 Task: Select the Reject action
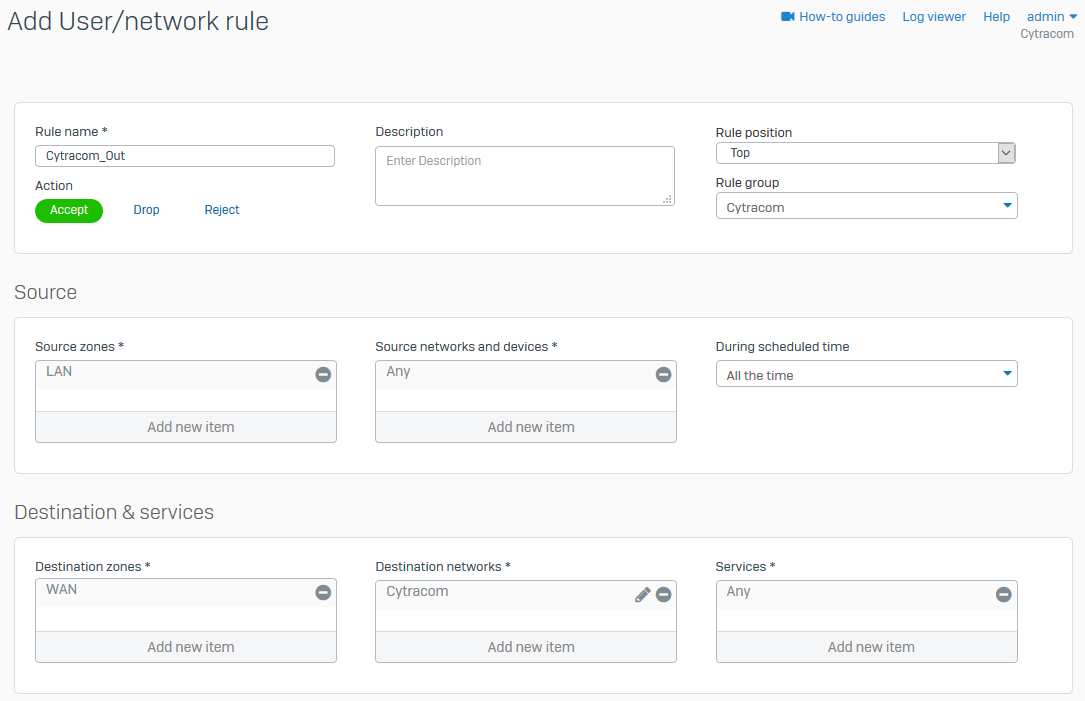coord(222,210)
